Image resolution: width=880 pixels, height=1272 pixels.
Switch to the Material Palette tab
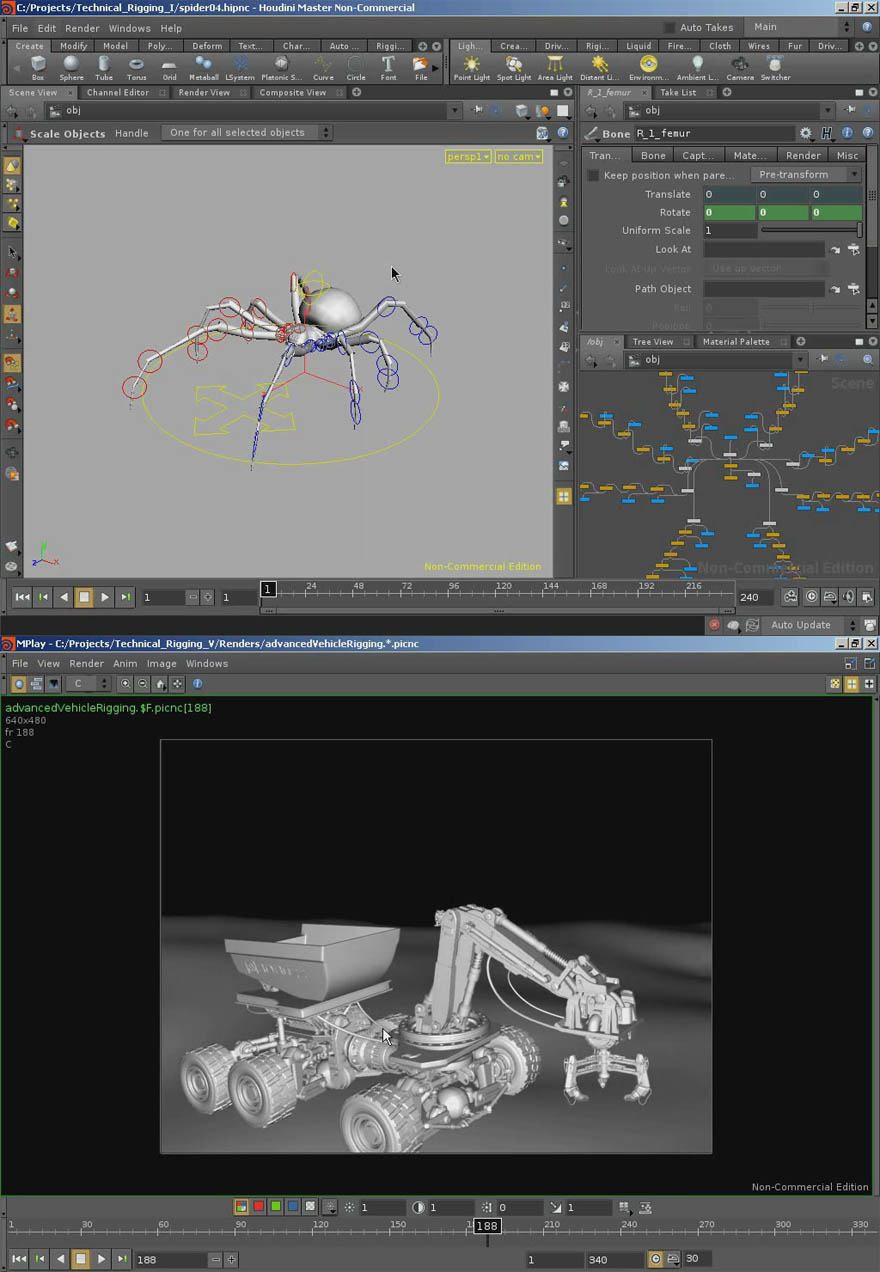[x=736, y=342]
